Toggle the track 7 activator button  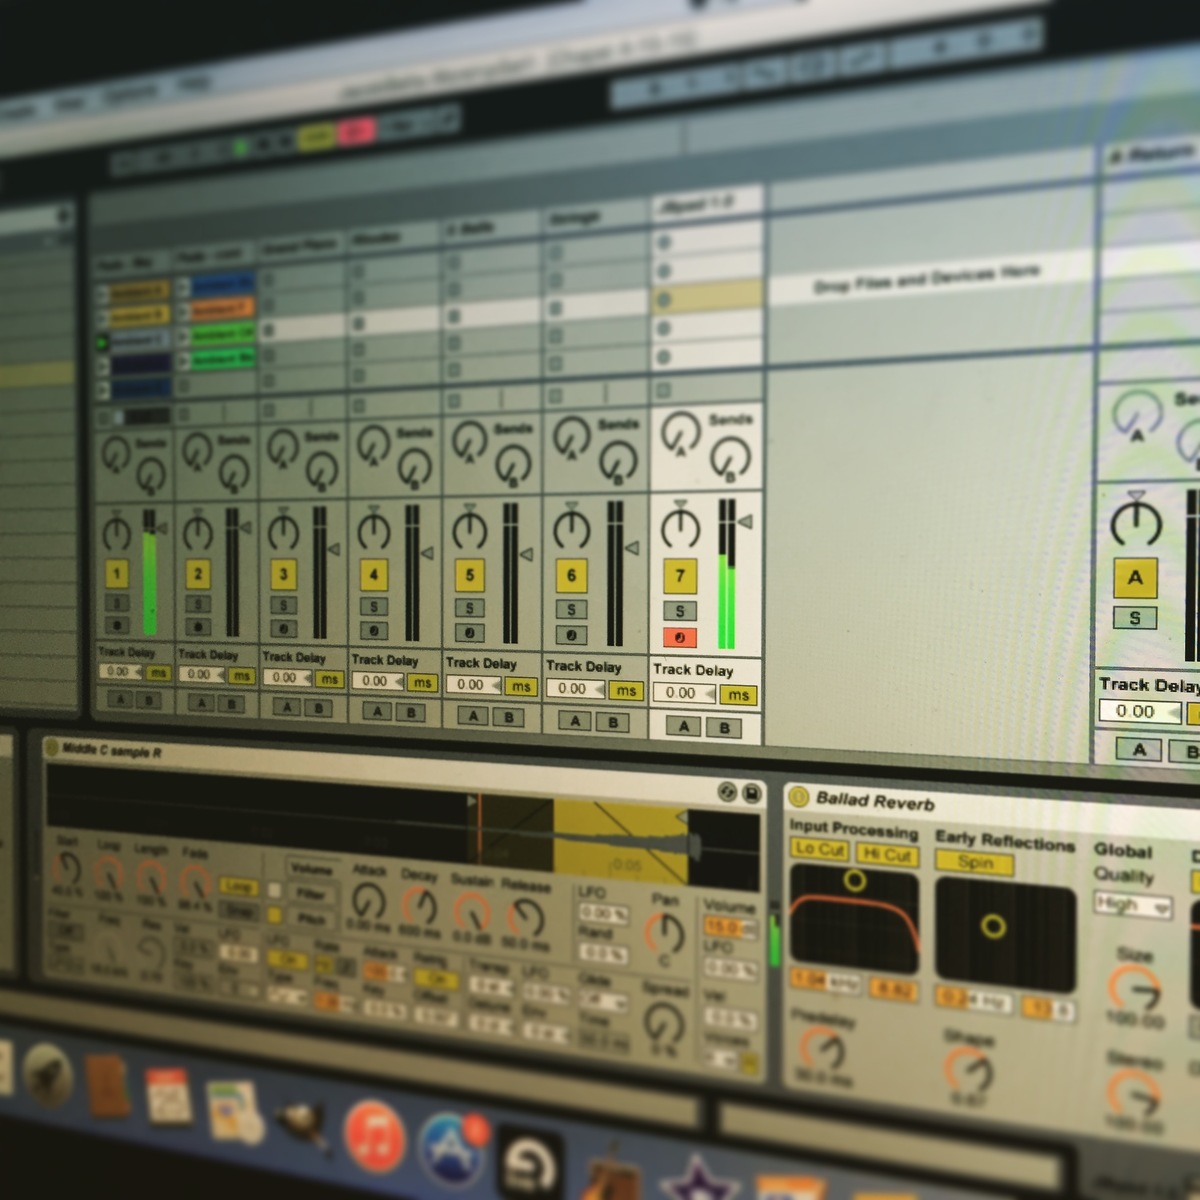point(680,575)
